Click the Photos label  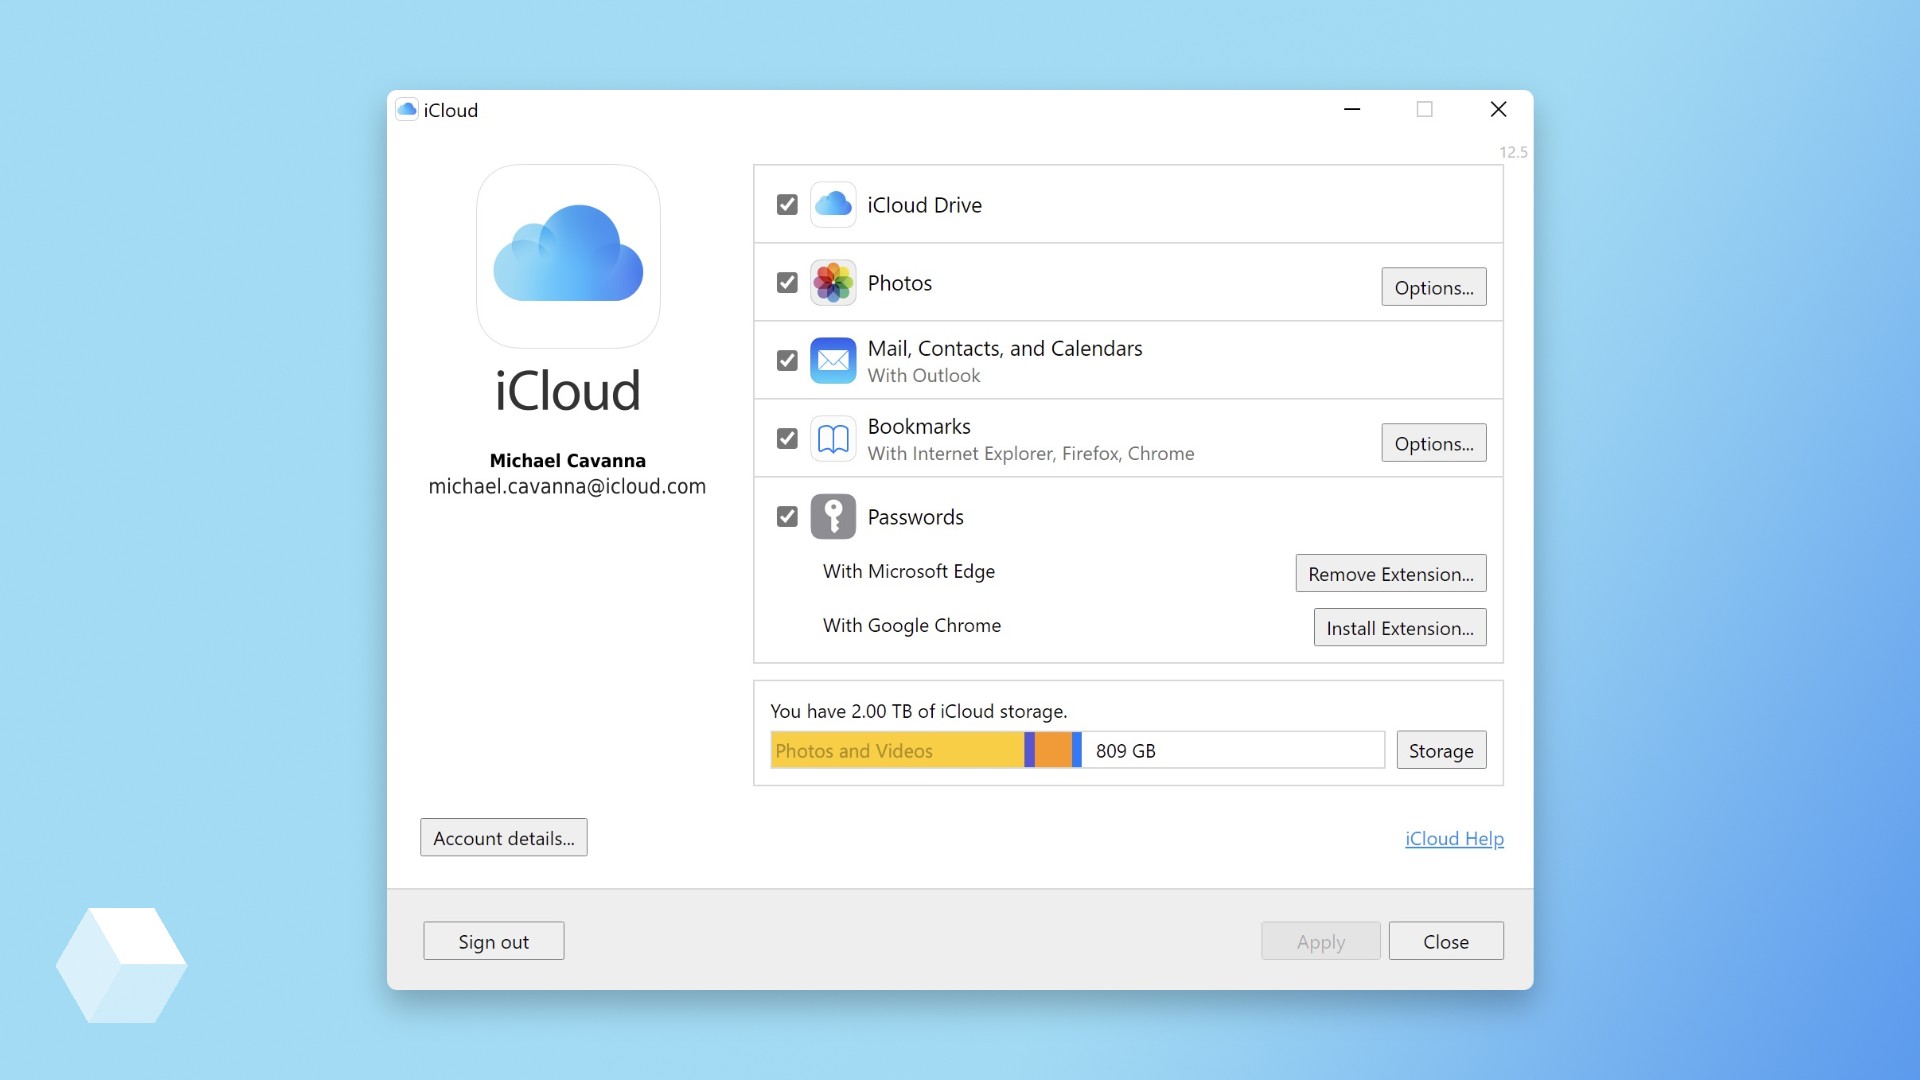[x=900, y=283]
